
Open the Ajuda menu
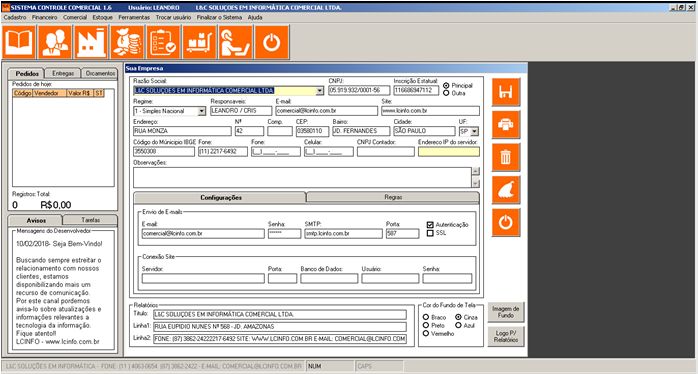pyautogui.click(x=255, y=17)
